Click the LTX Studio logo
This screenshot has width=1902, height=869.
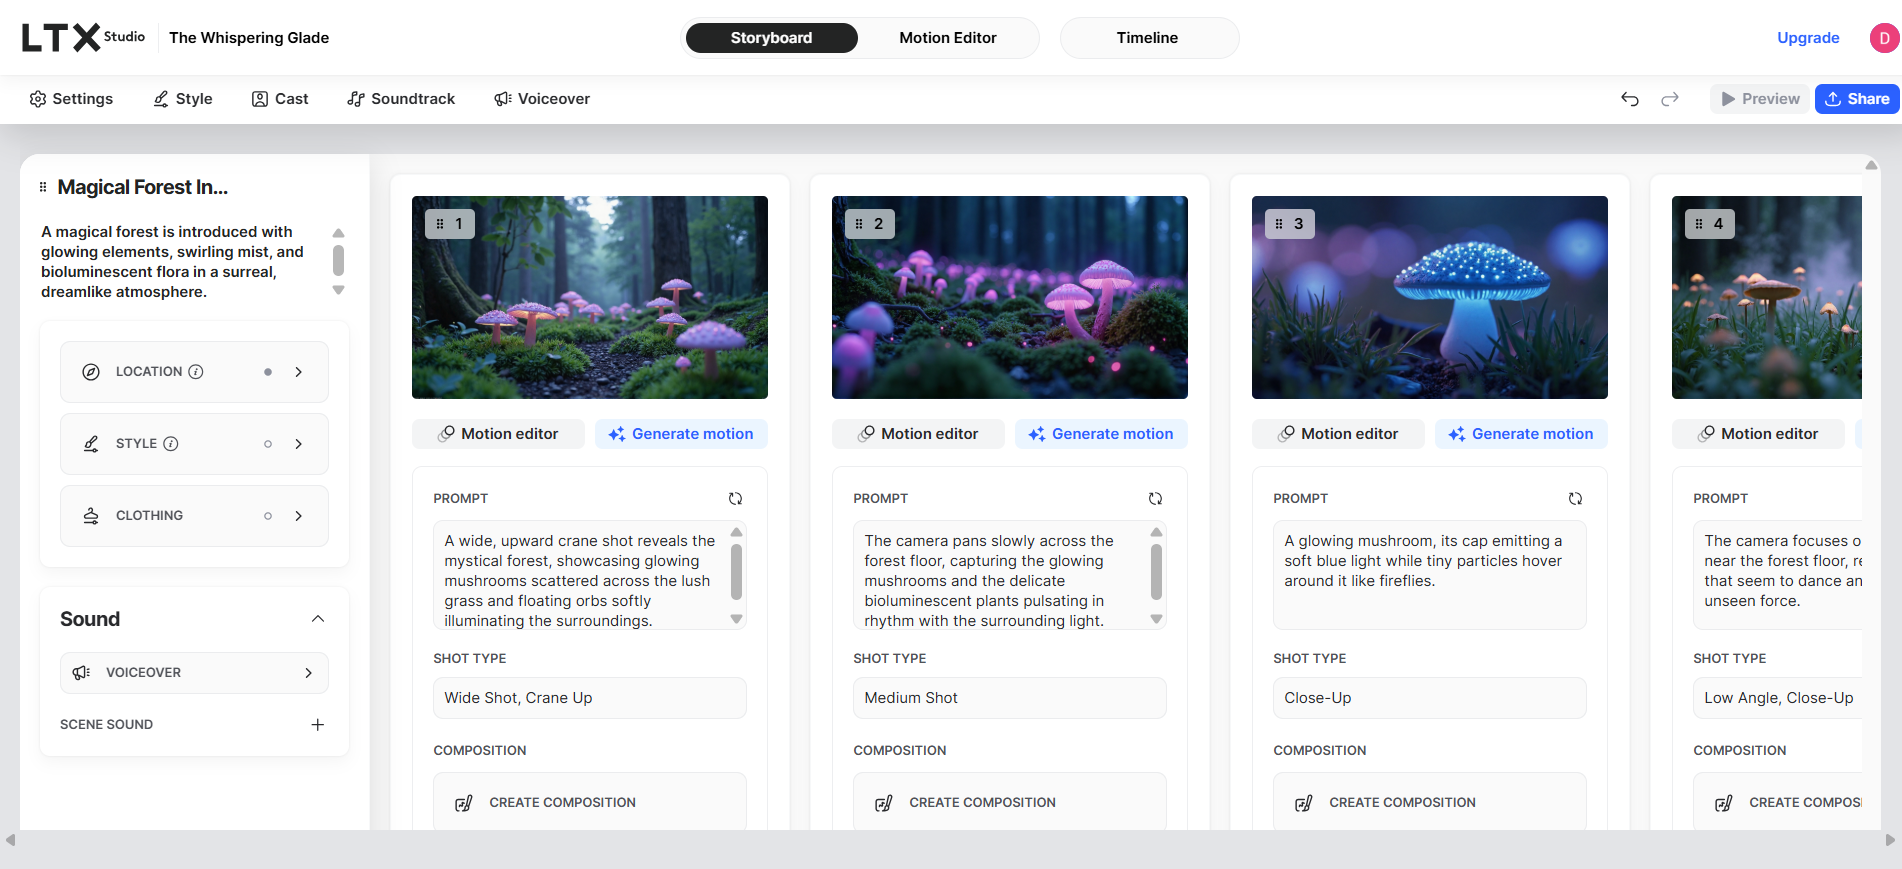click(x=83, y=38)
